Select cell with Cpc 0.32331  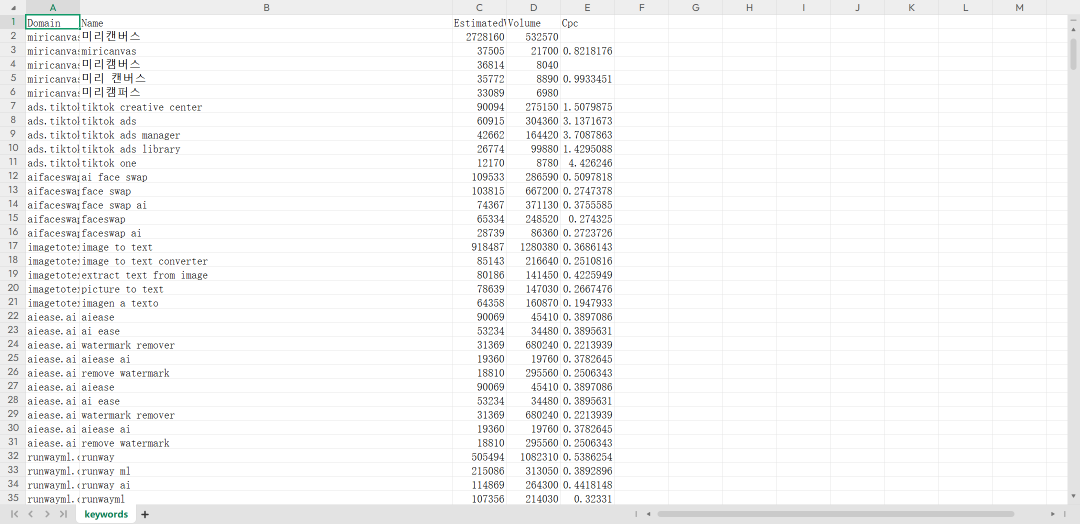coord(587,499)
